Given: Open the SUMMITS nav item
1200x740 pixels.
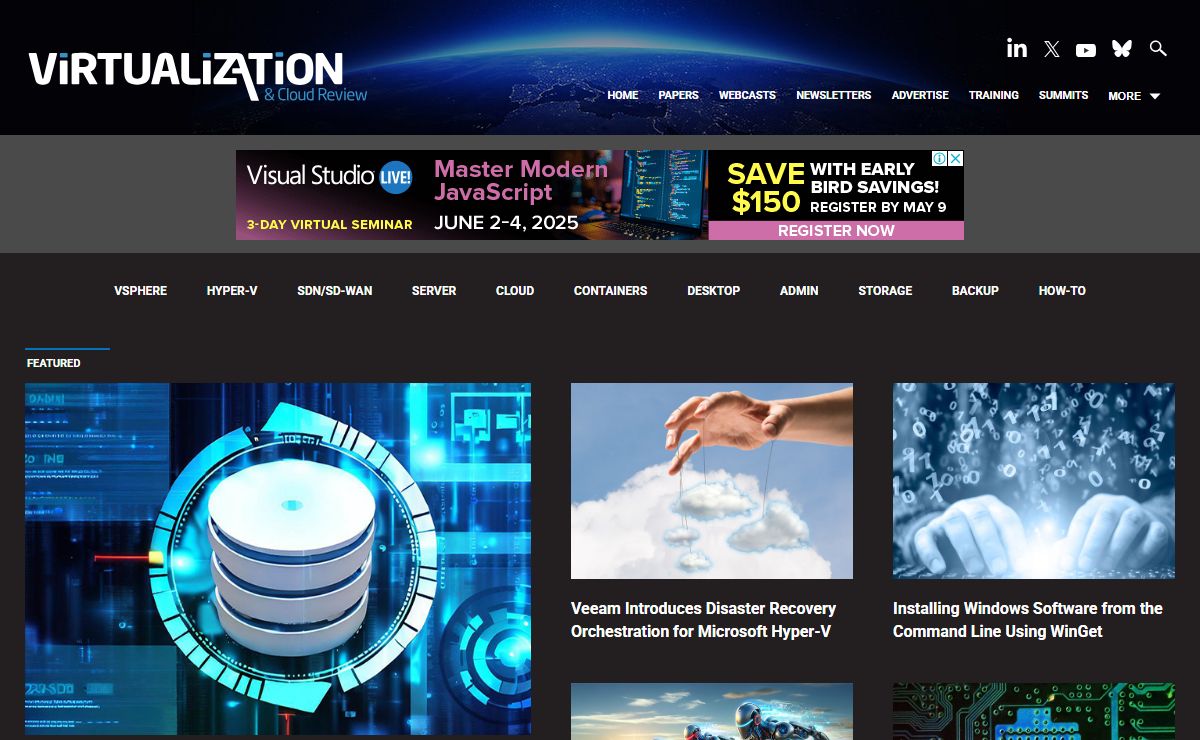Looking at the screenshot, I should (1063, 95).
